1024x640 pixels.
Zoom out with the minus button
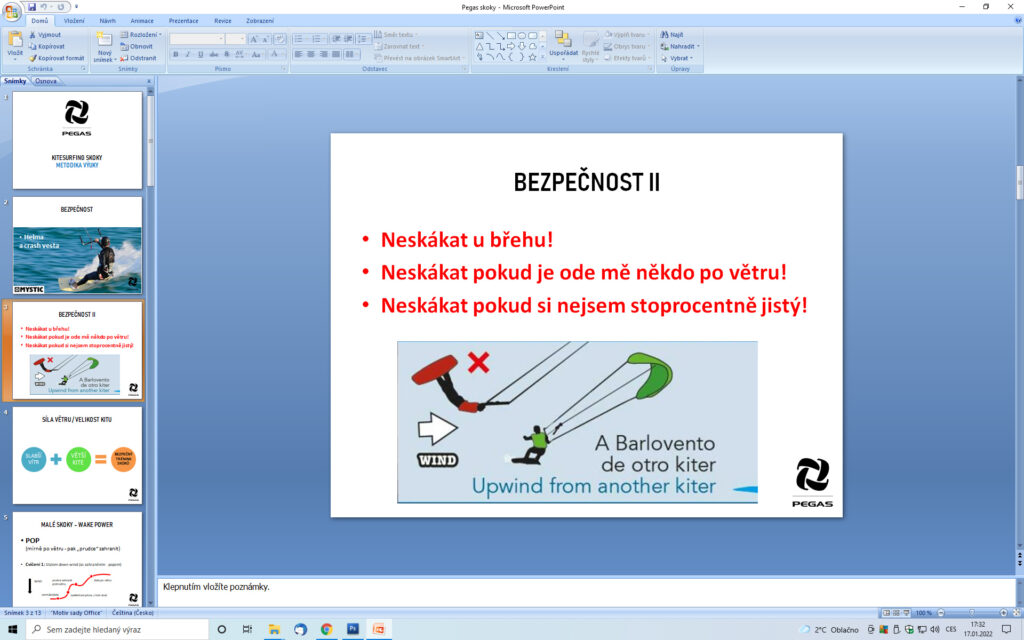pos(941,613)
